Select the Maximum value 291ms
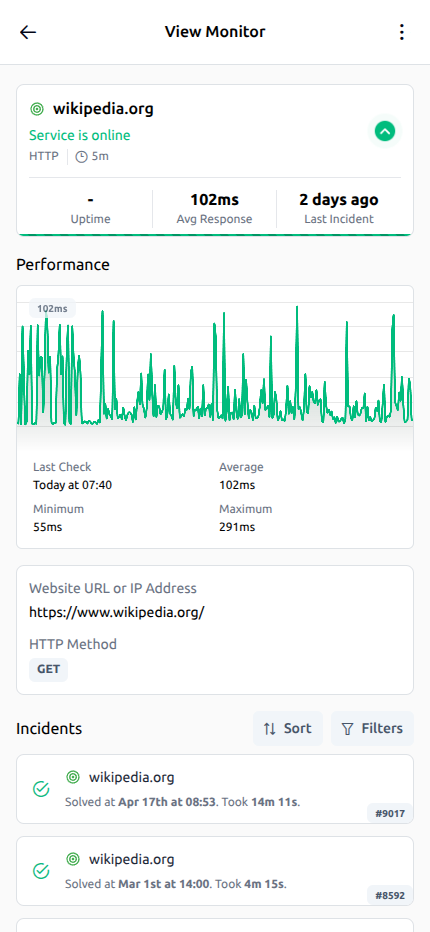The width and height of the screenshot is (430, 932). [x=237, y=527]
